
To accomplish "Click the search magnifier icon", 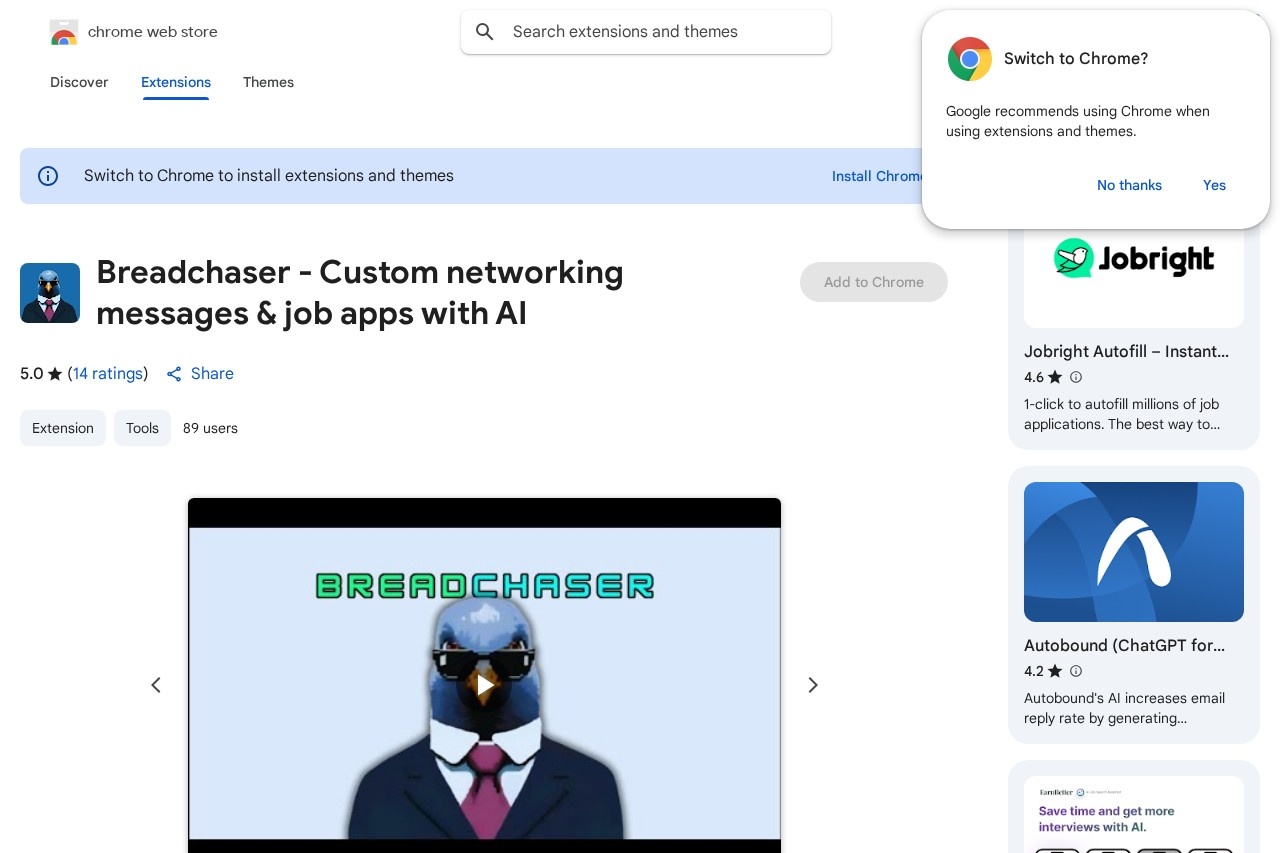I will (x=485, y=32).
